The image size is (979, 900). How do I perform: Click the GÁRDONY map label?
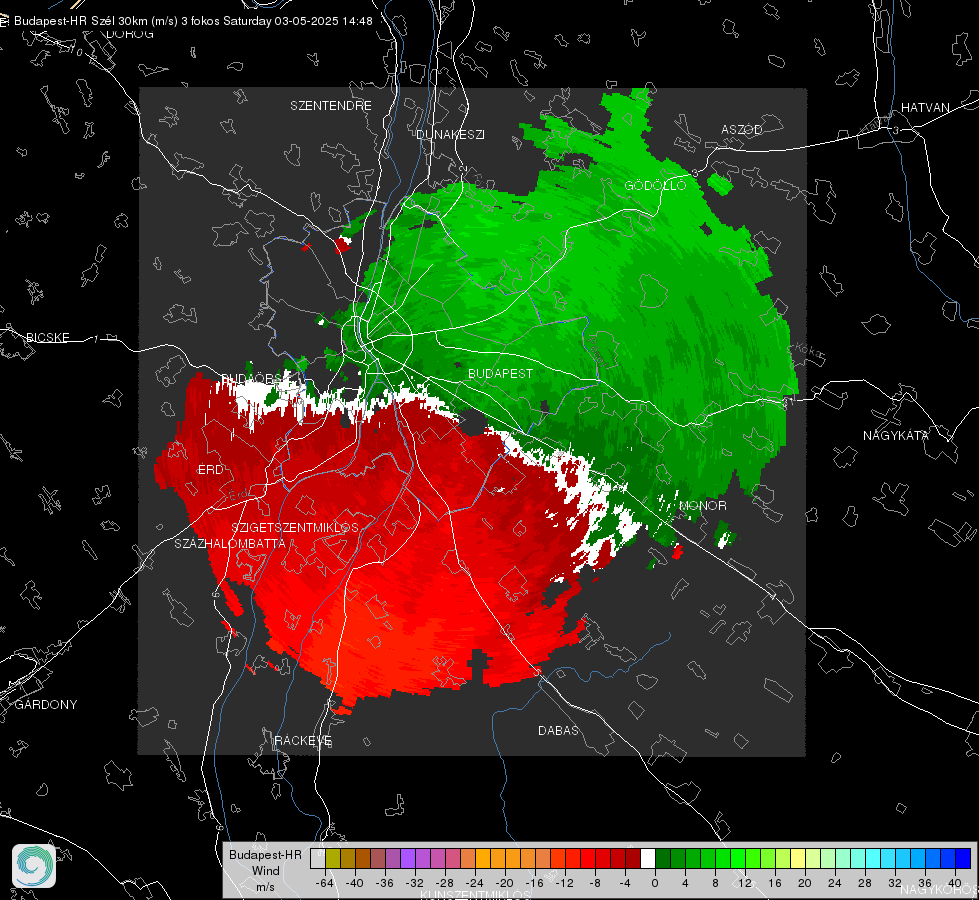coord(46,704)
